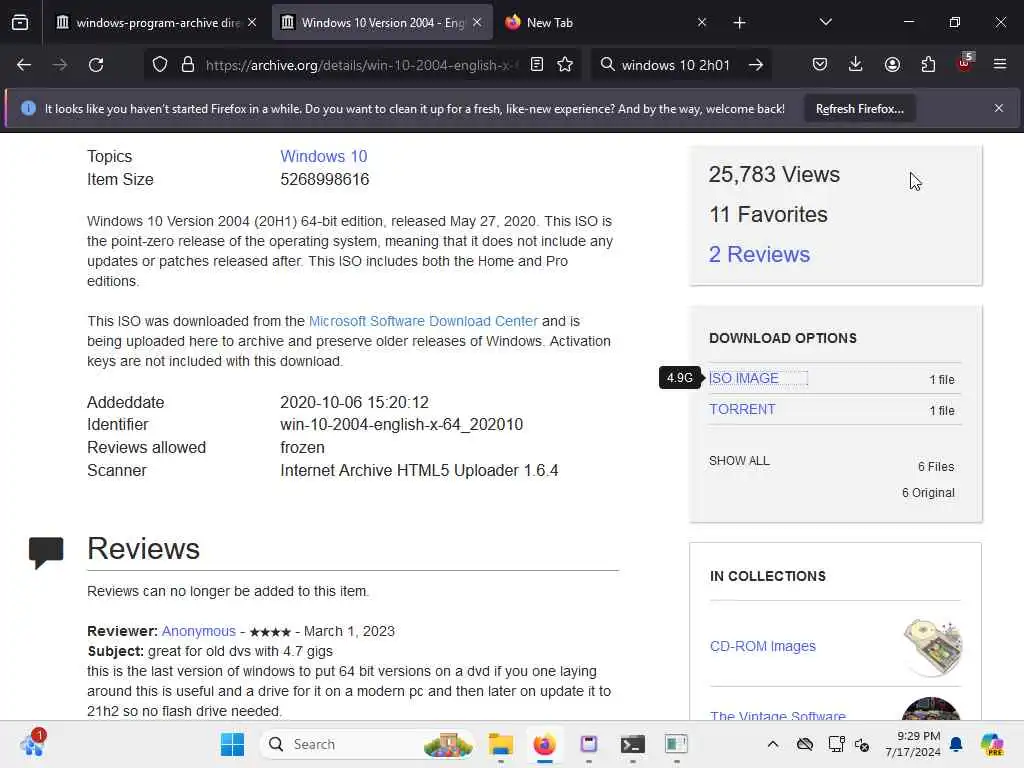View site security padlock info
The width and height of the screenshot is (1024, 768).
(188, 65)
